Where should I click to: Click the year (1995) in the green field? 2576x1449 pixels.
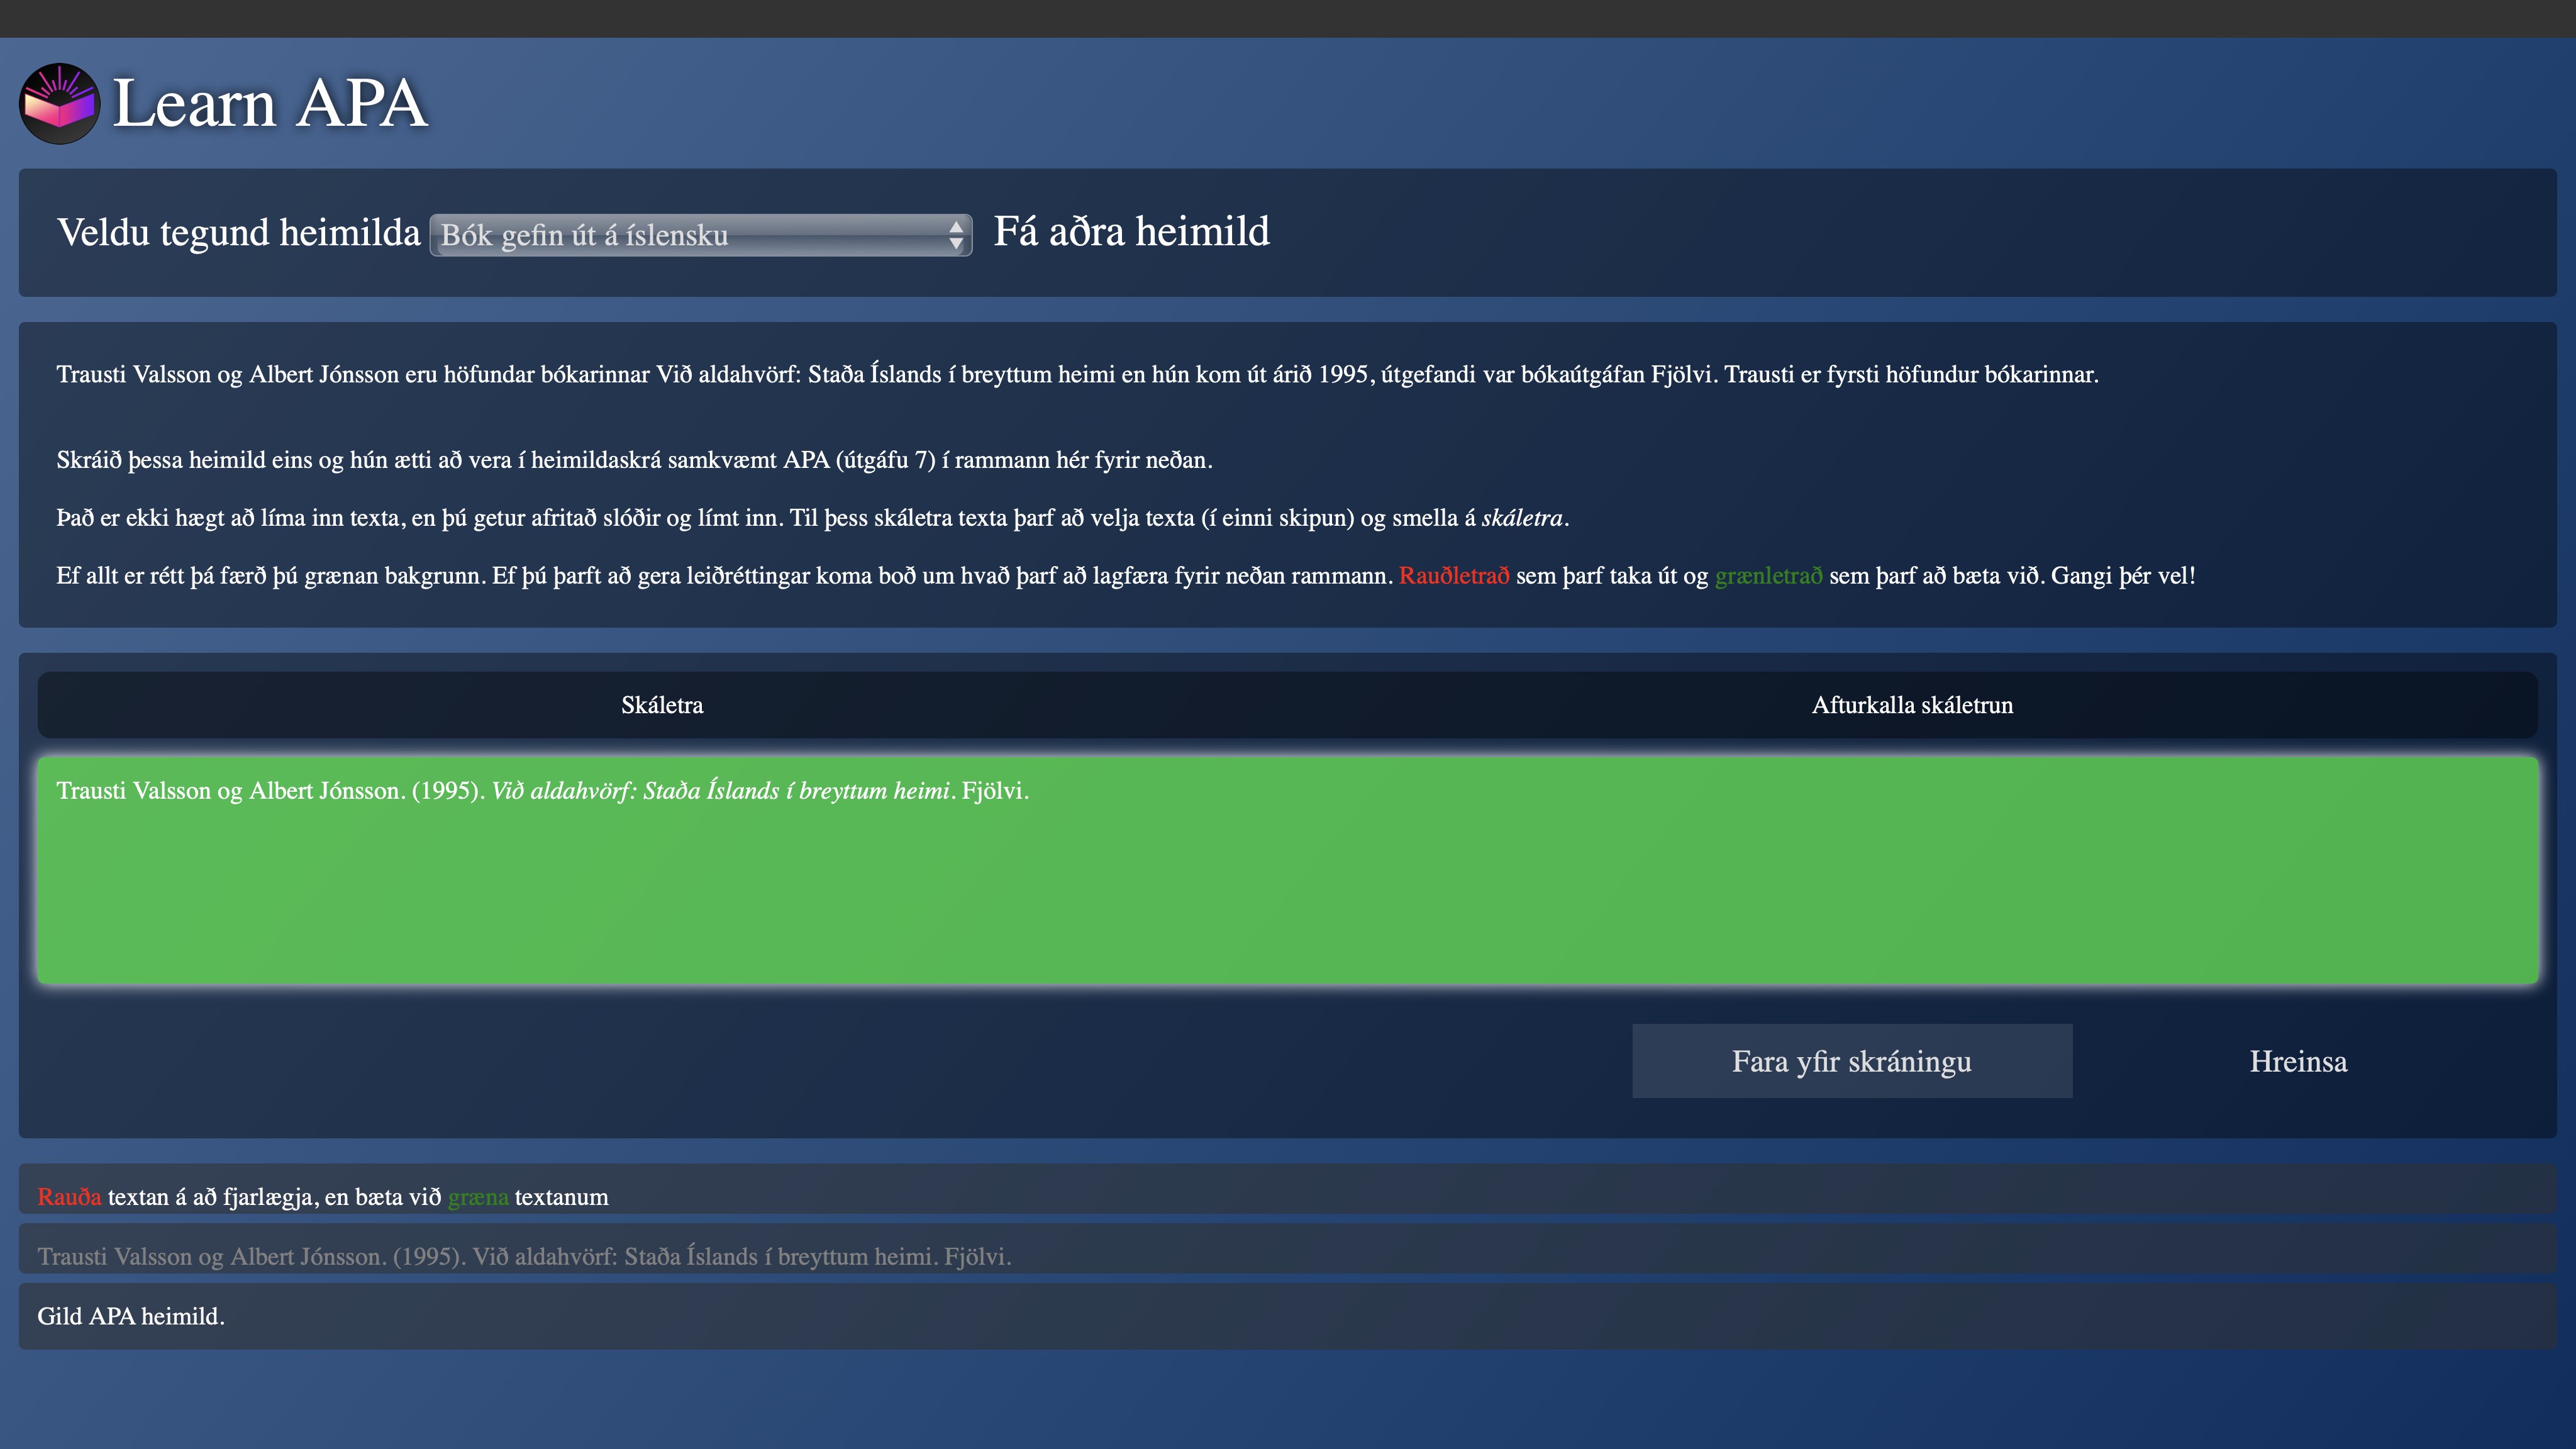pos(447,791)
